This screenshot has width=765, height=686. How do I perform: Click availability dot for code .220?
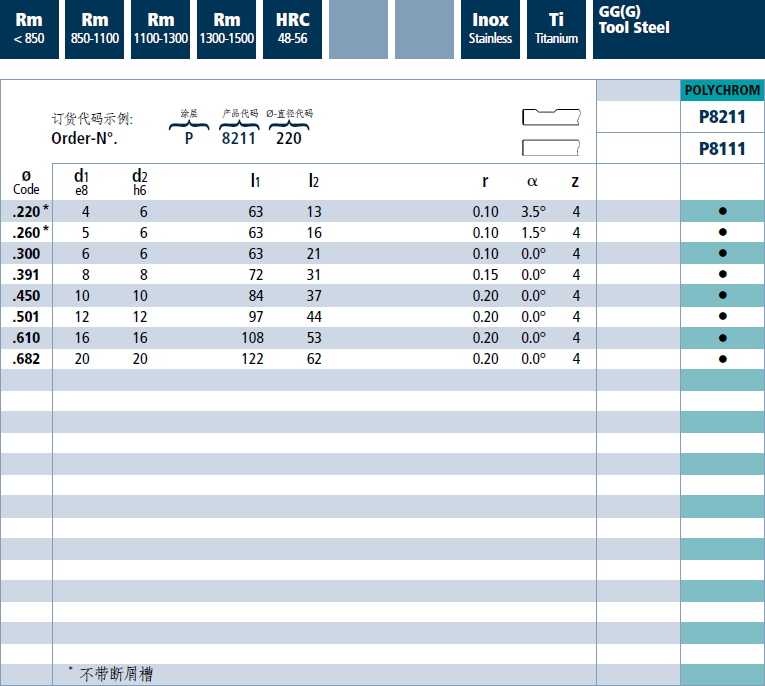pos(723,211)
